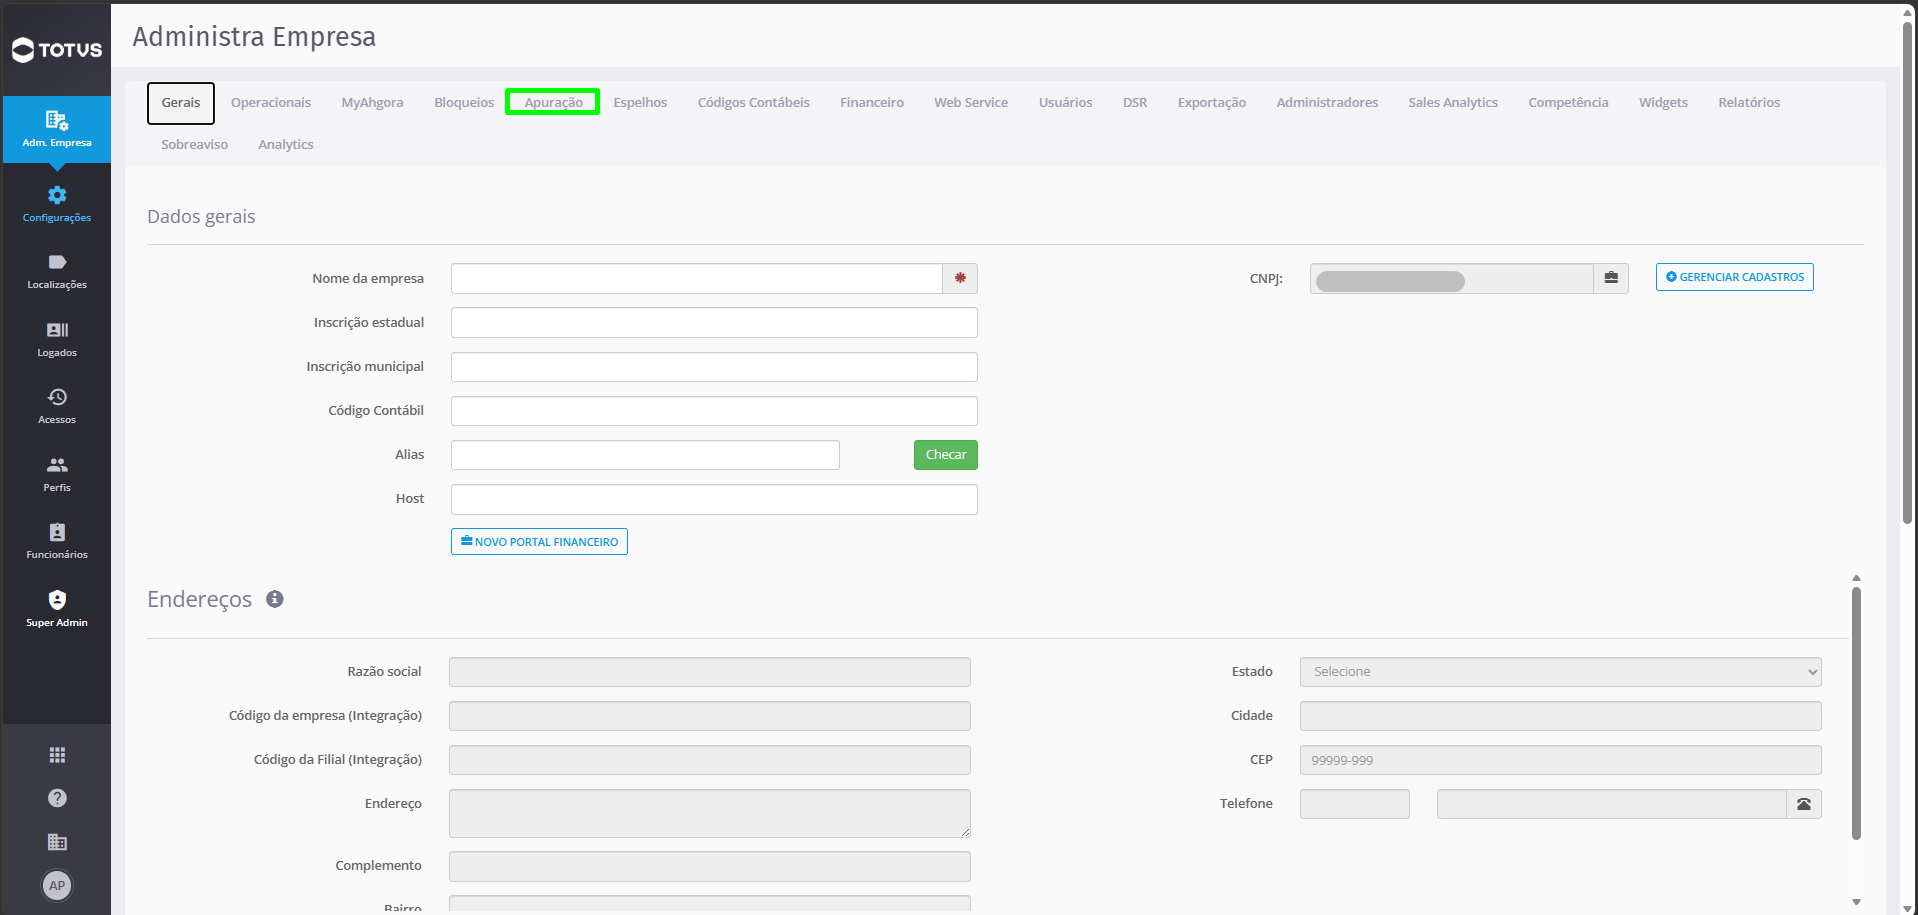
Task: Switch to the Gerais tab
Action: 181,103
